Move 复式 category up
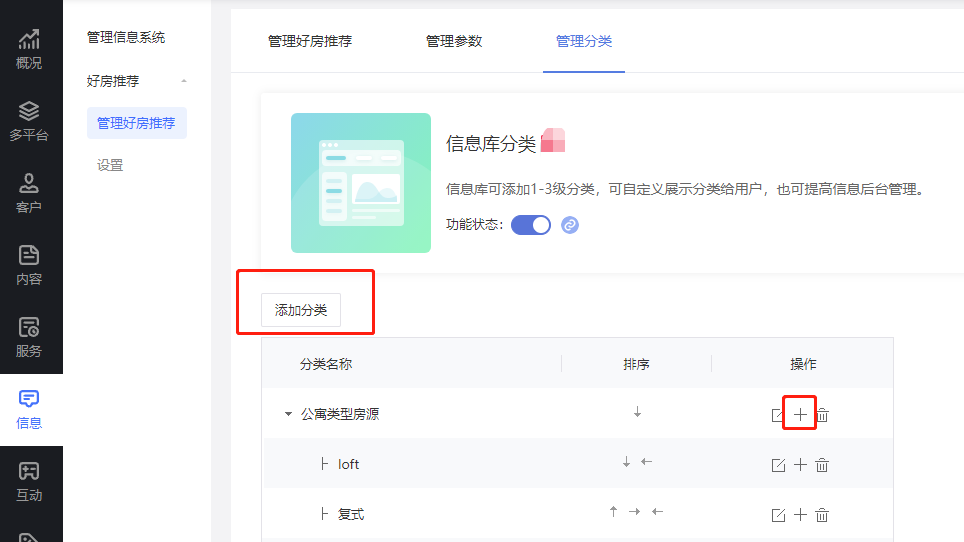964x542 pixels. coord(613,511)
